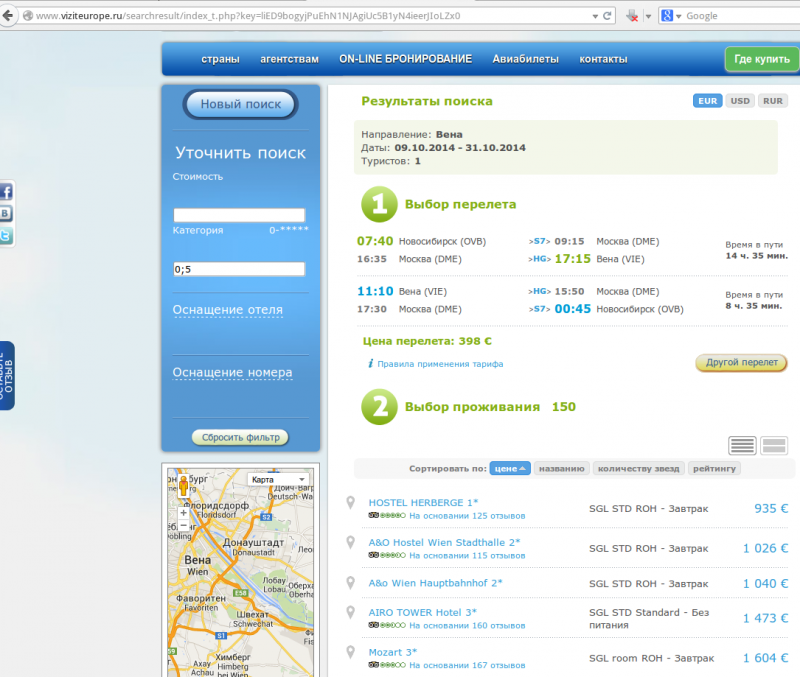Select the 1 040 € price

(765, 584)
